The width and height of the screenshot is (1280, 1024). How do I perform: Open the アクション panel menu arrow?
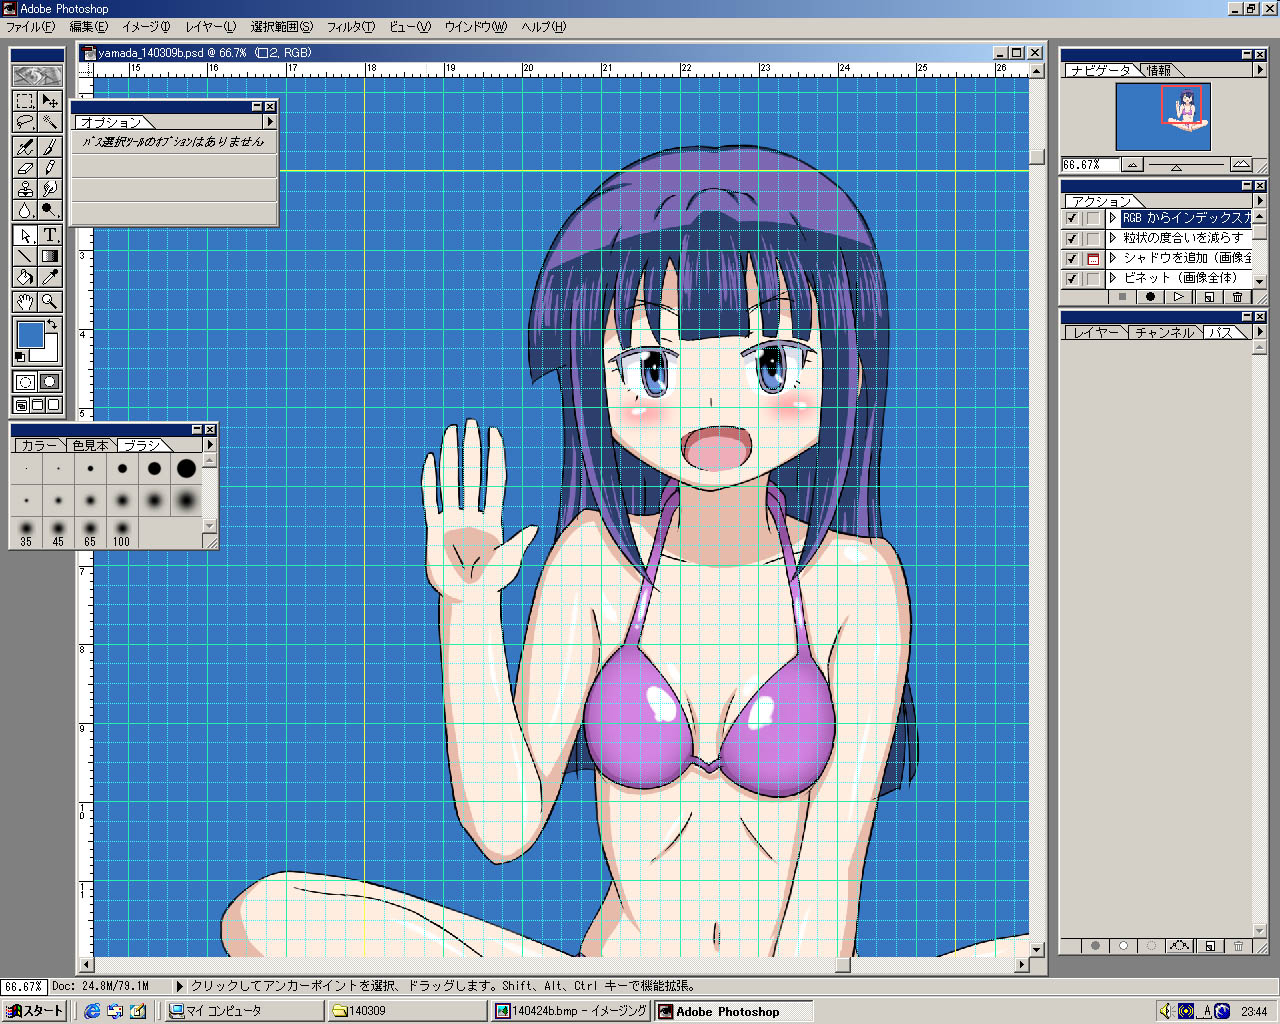pyautogui.click(x=1259, y=200)
